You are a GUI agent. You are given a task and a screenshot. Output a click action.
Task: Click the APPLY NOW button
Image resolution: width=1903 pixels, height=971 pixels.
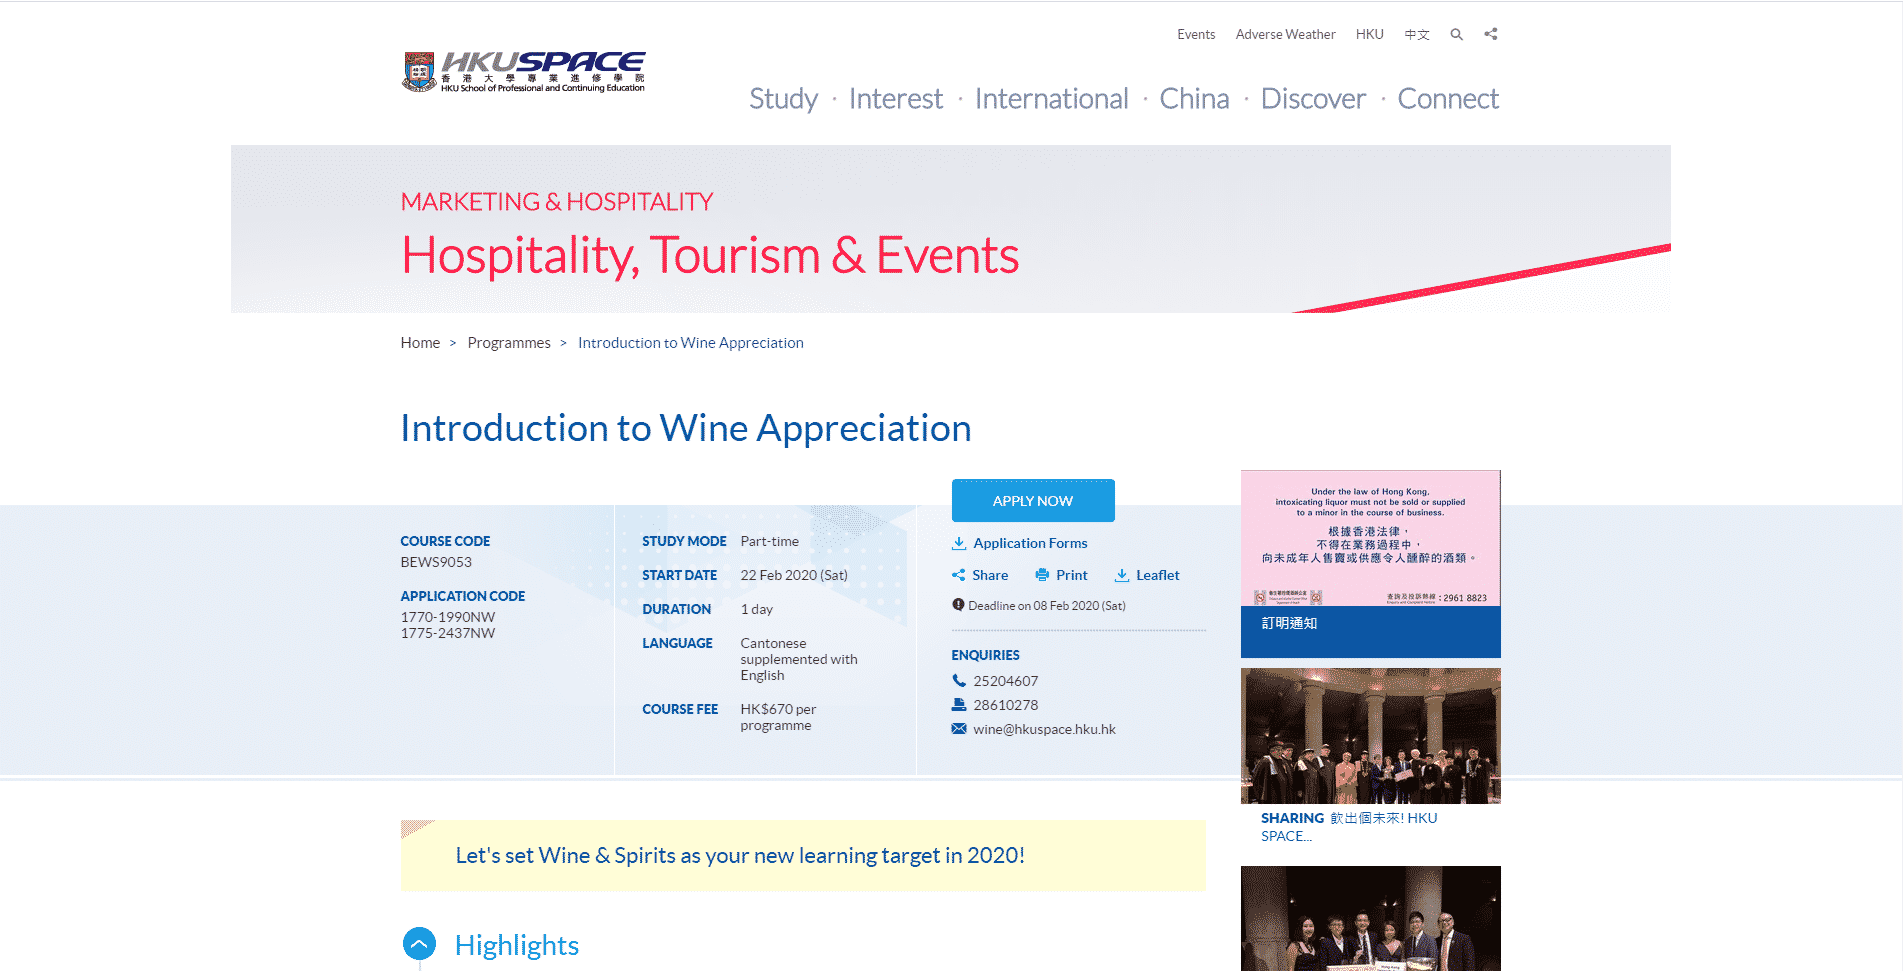pyautogui.click(x=1033, y=501)
